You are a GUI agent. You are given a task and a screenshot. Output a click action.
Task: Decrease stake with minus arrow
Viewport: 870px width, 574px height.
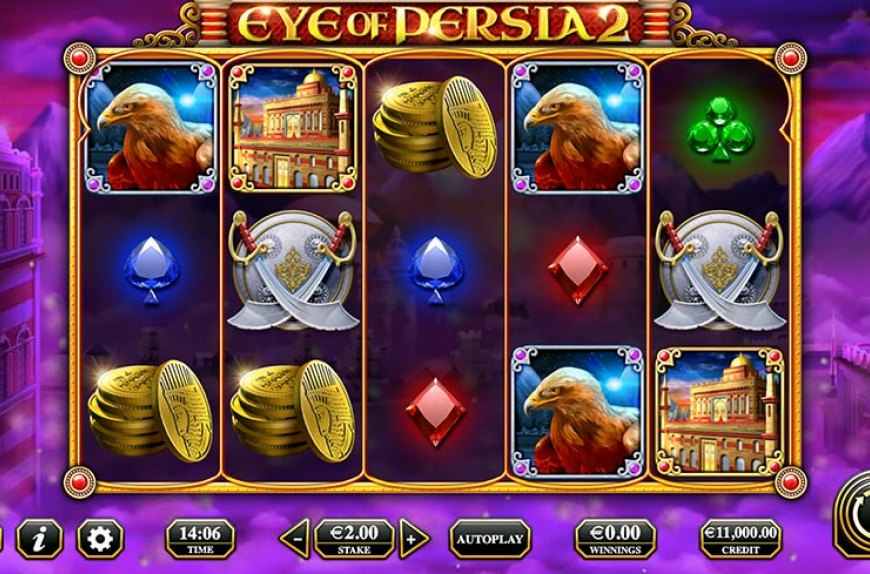click(295, 539)
